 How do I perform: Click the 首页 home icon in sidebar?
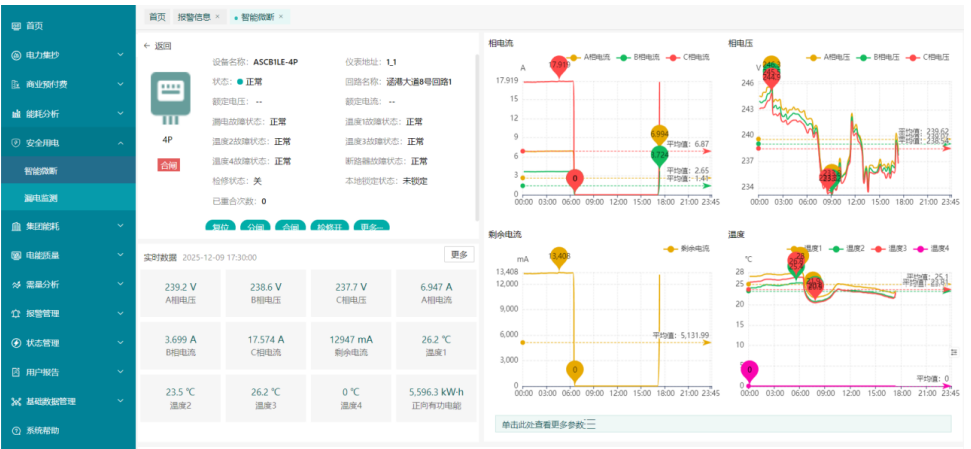coord(15,25)
